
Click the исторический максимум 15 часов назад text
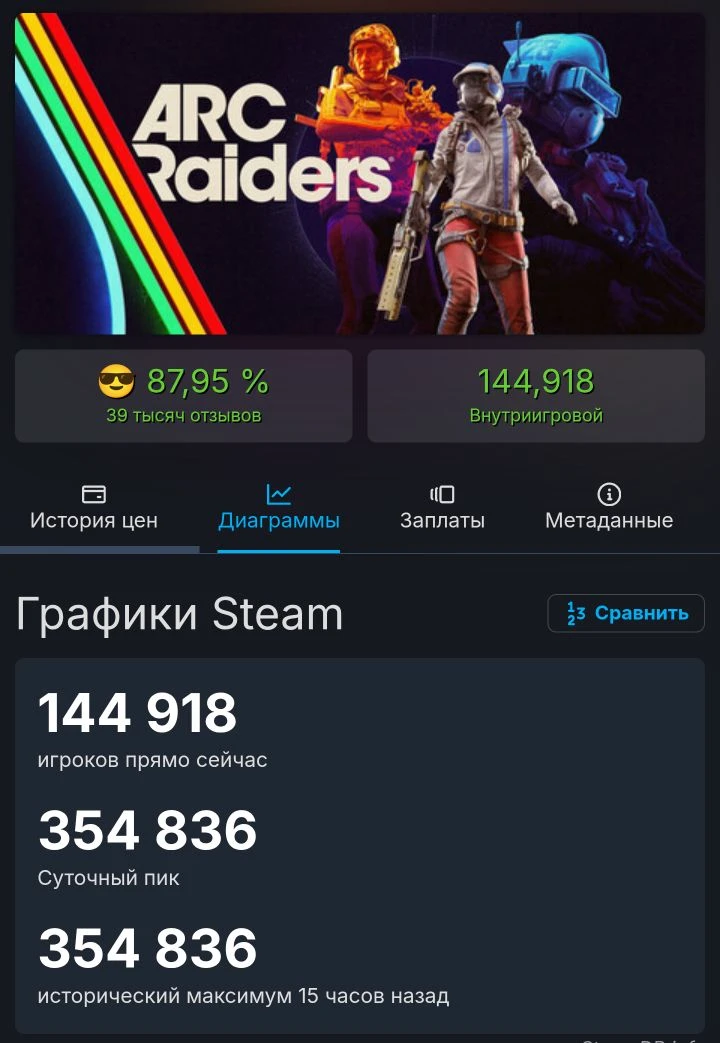pos(244,996)
